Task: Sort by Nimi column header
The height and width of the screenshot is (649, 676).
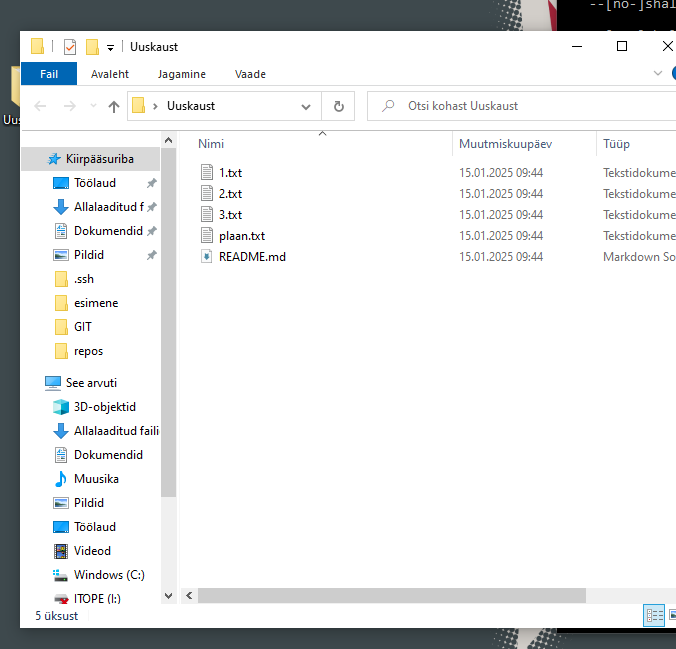Action: click(211, 144)
